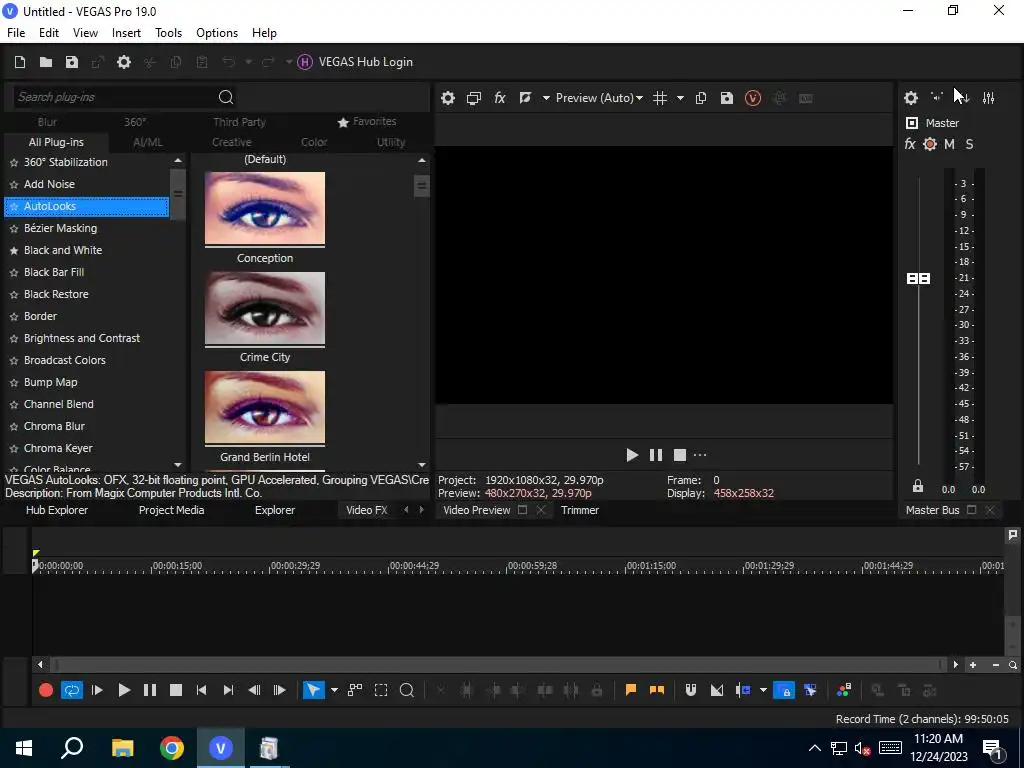The height and width of the screenshot is (768, 1024).
Task: Insert marker with orange flag icon
Action: pyautogui.click(x=631, y=690)
